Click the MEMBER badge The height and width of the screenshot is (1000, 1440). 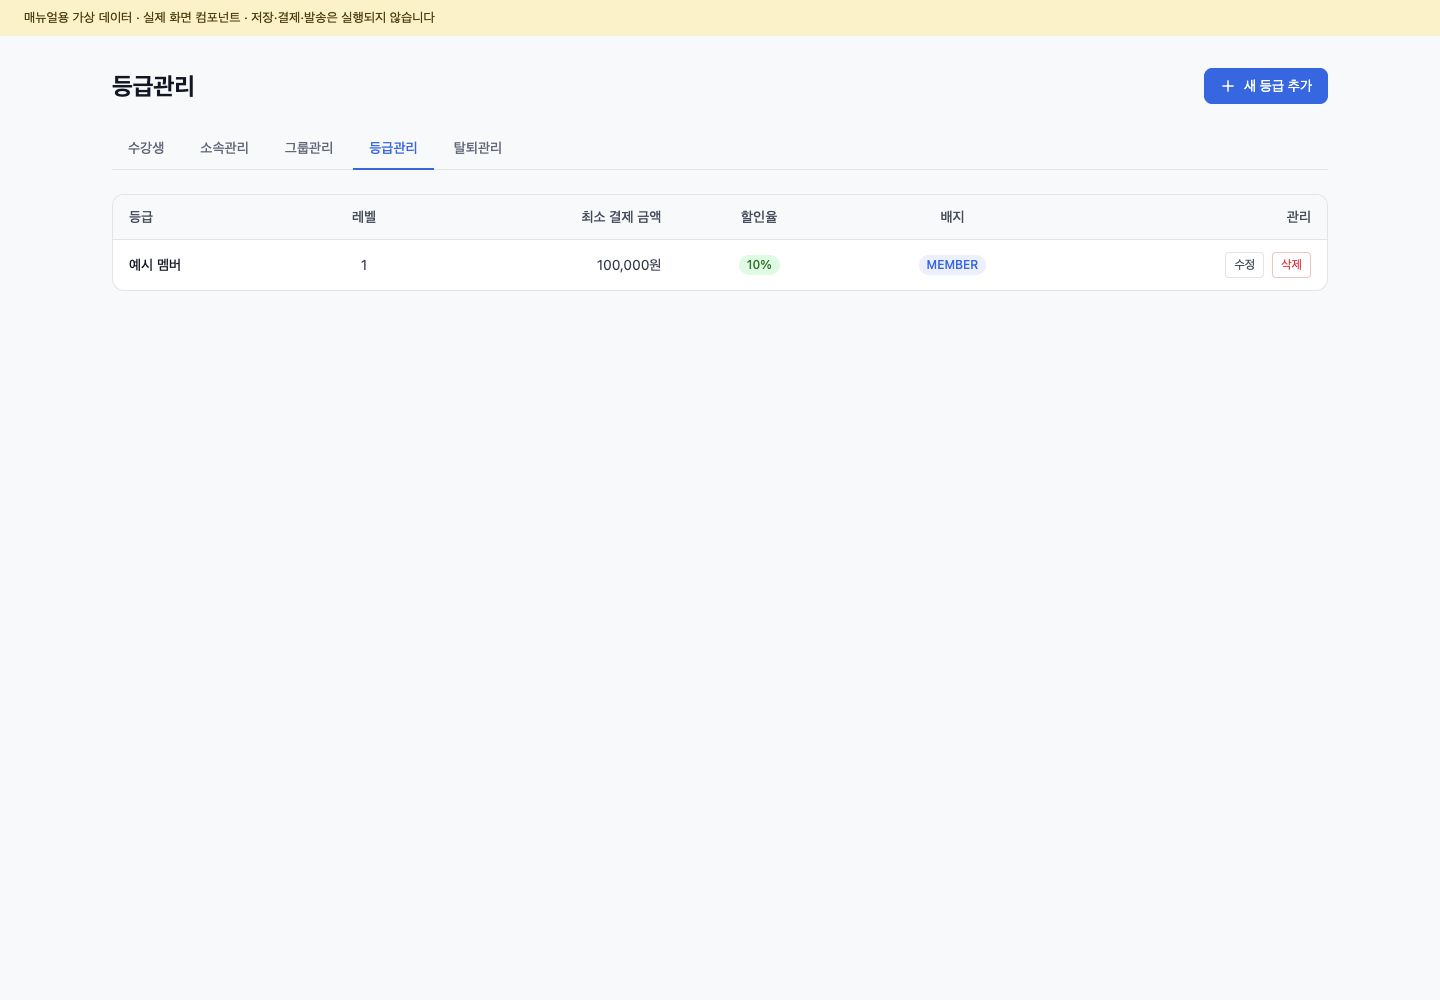(952, 265)
